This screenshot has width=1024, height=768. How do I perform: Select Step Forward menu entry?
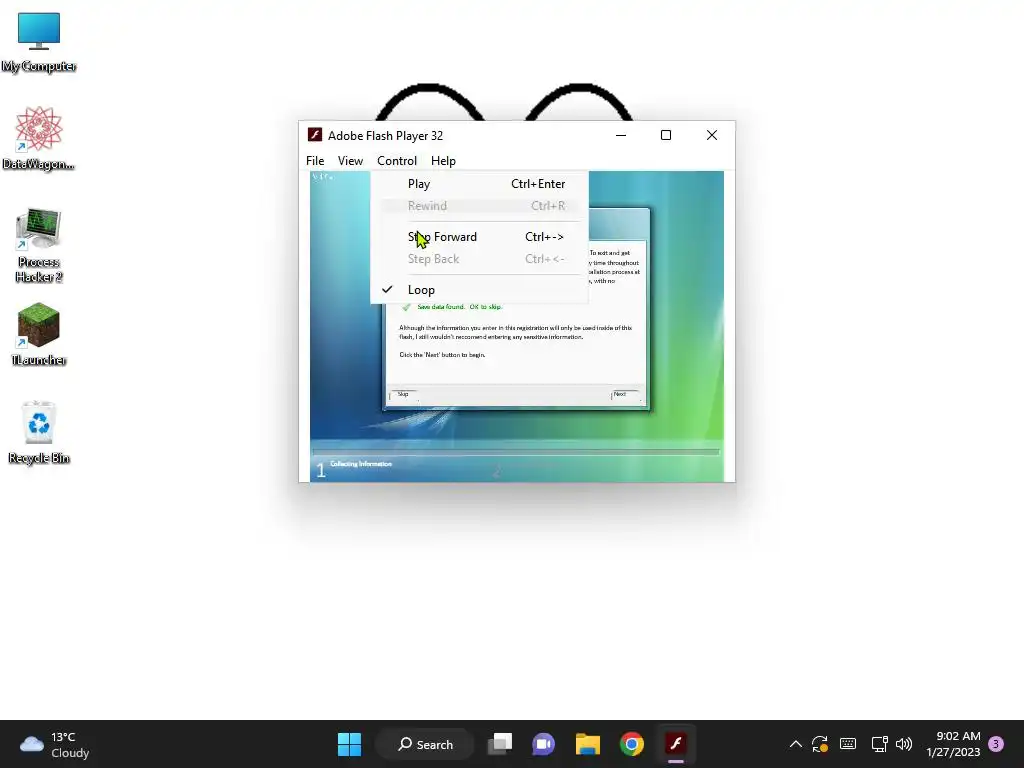coord(479,237)
